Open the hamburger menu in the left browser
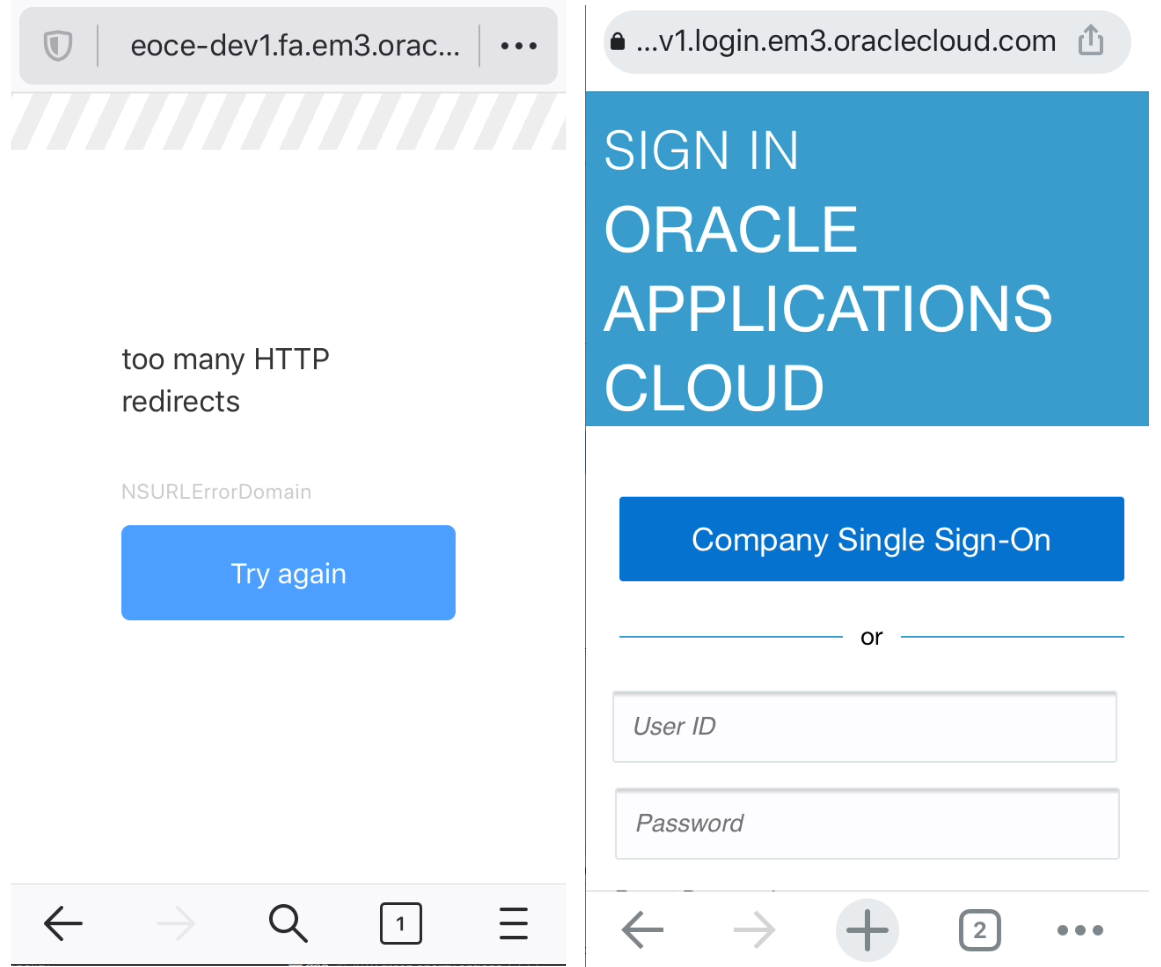Screen dimensions: 1161x967 pyautogui.click(x=512, y=923)
